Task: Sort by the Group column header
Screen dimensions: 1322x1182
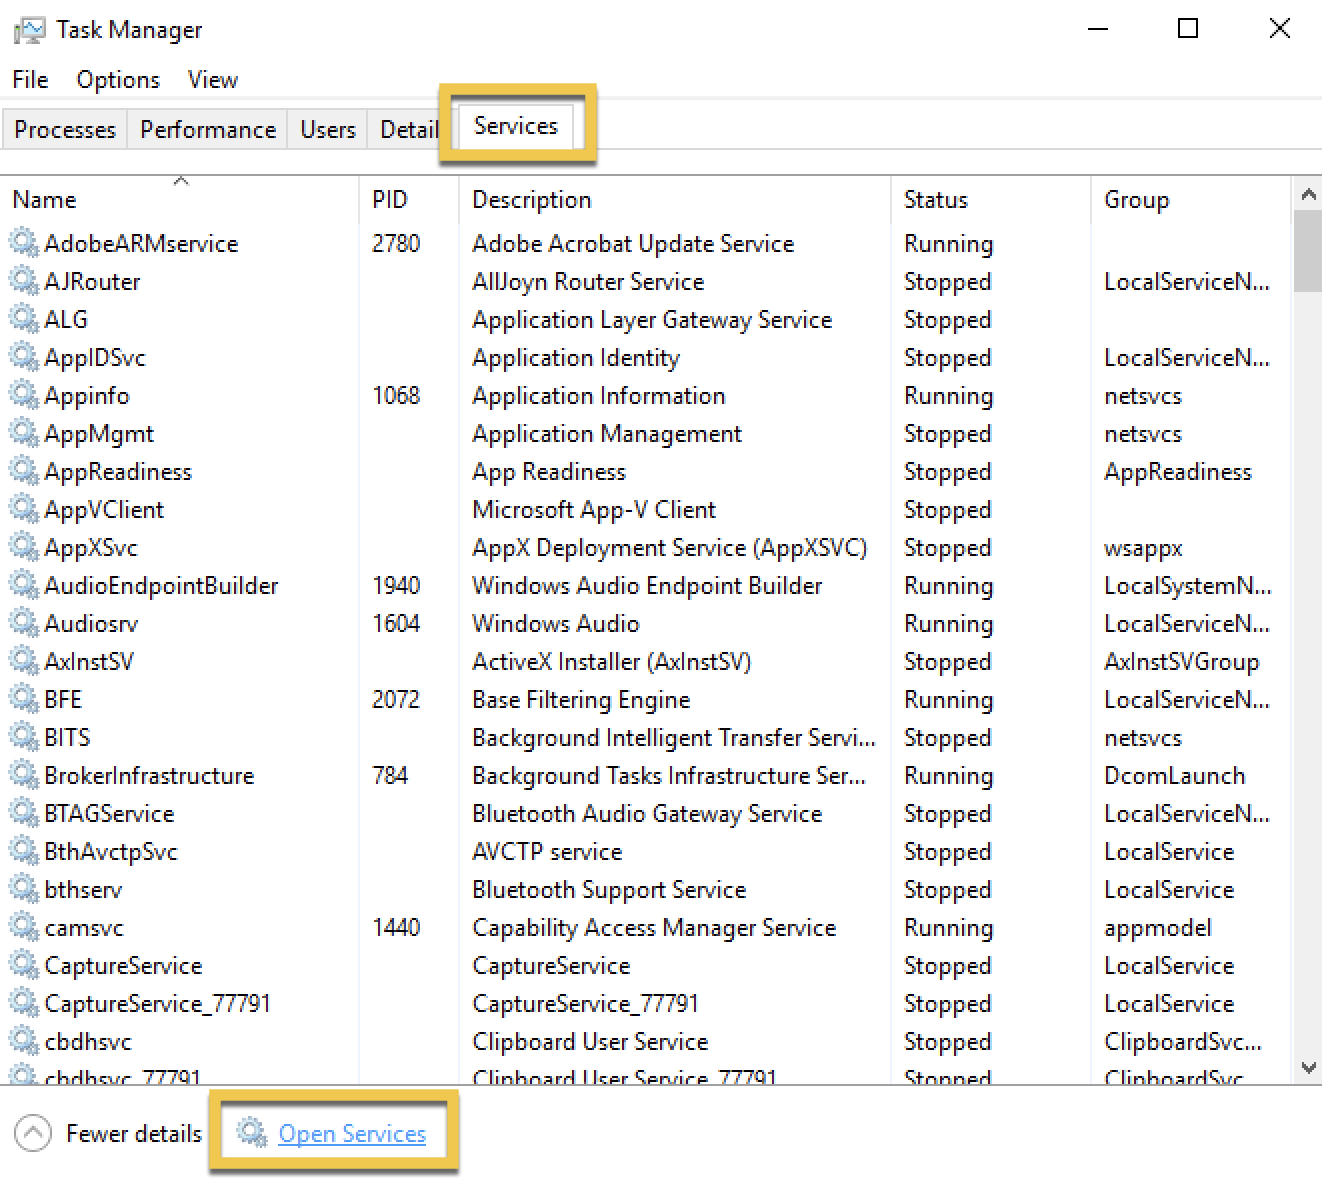Action: point(1191,200)
